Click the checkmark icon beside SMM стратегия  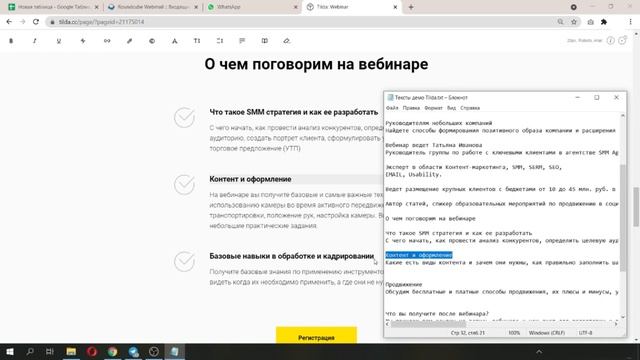tap(184, 118)
